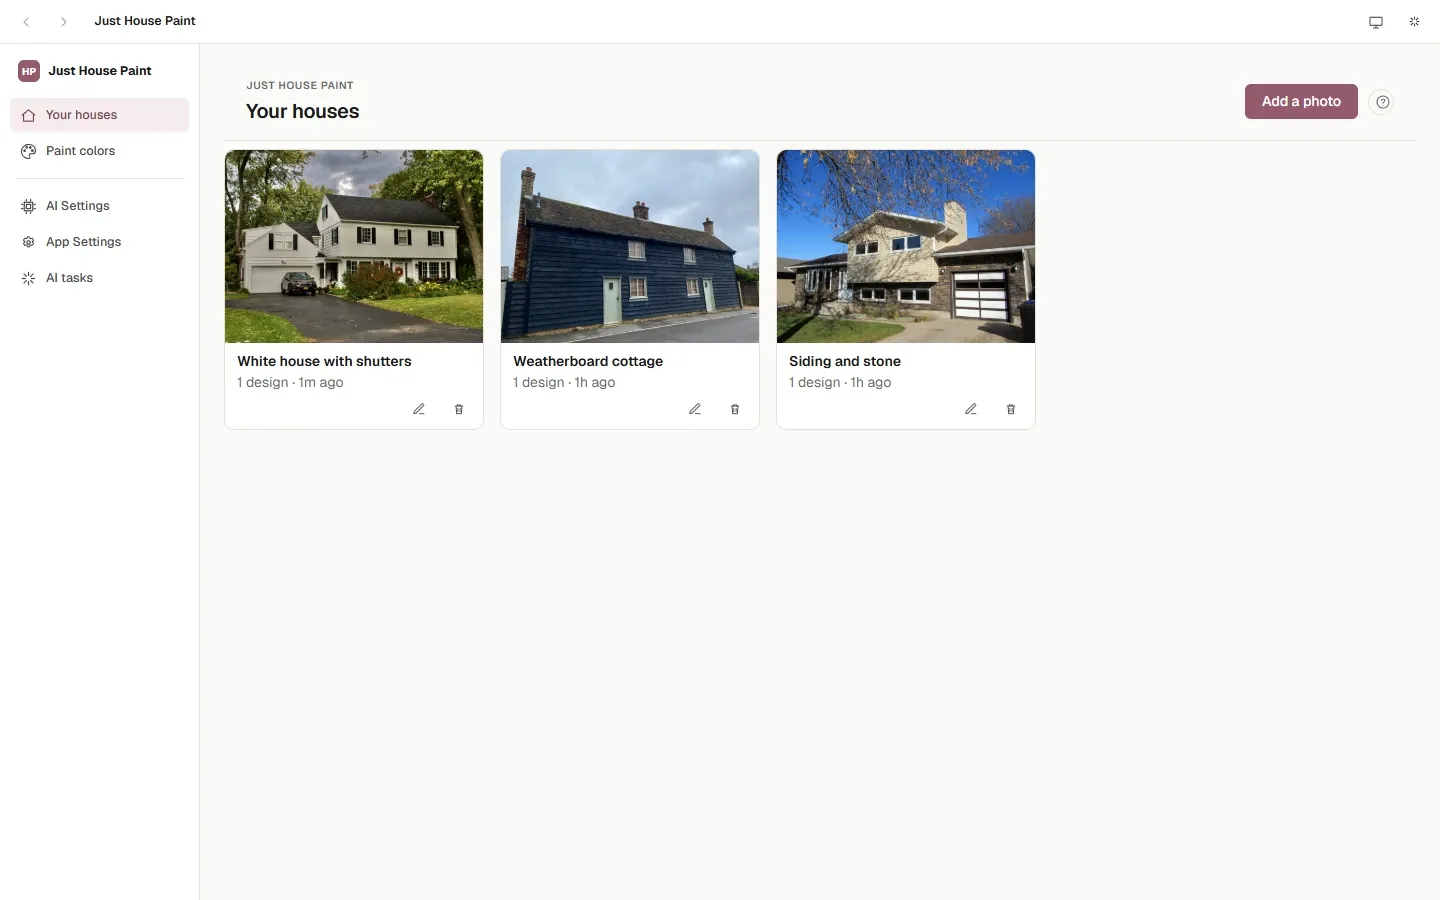The width and height of the screenshot is (1440, 900).
Task: Click trash icon on Weatherboard cottage card
Action: (735, 409)
